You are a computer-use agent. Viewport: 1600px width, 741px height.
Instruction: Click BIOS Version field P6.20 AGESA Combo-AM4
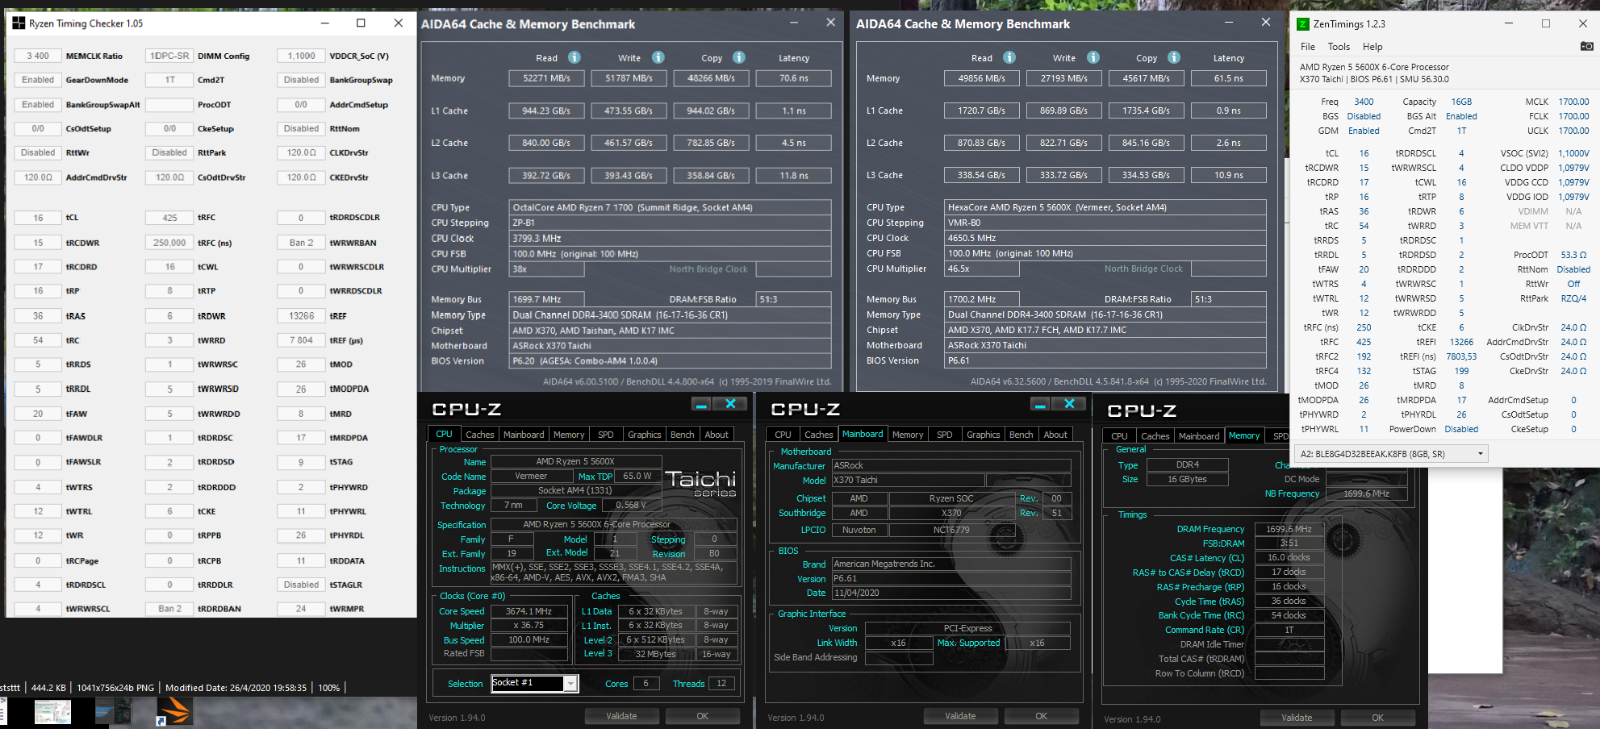click(671, 361)
